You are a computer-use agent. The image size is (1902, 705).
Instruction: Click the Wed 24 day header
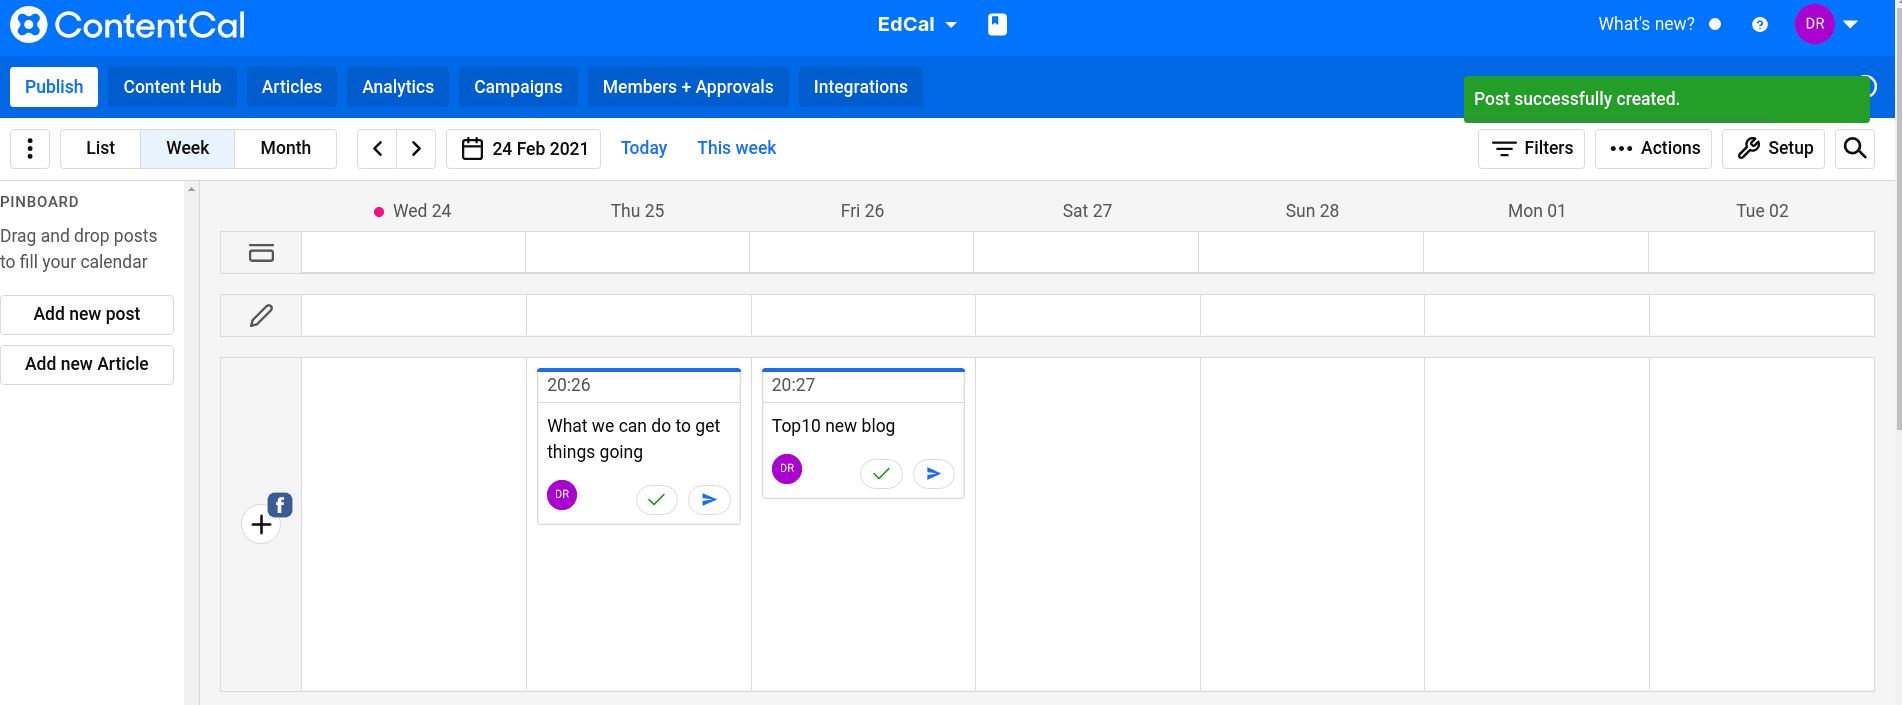[x=422, y=211]
